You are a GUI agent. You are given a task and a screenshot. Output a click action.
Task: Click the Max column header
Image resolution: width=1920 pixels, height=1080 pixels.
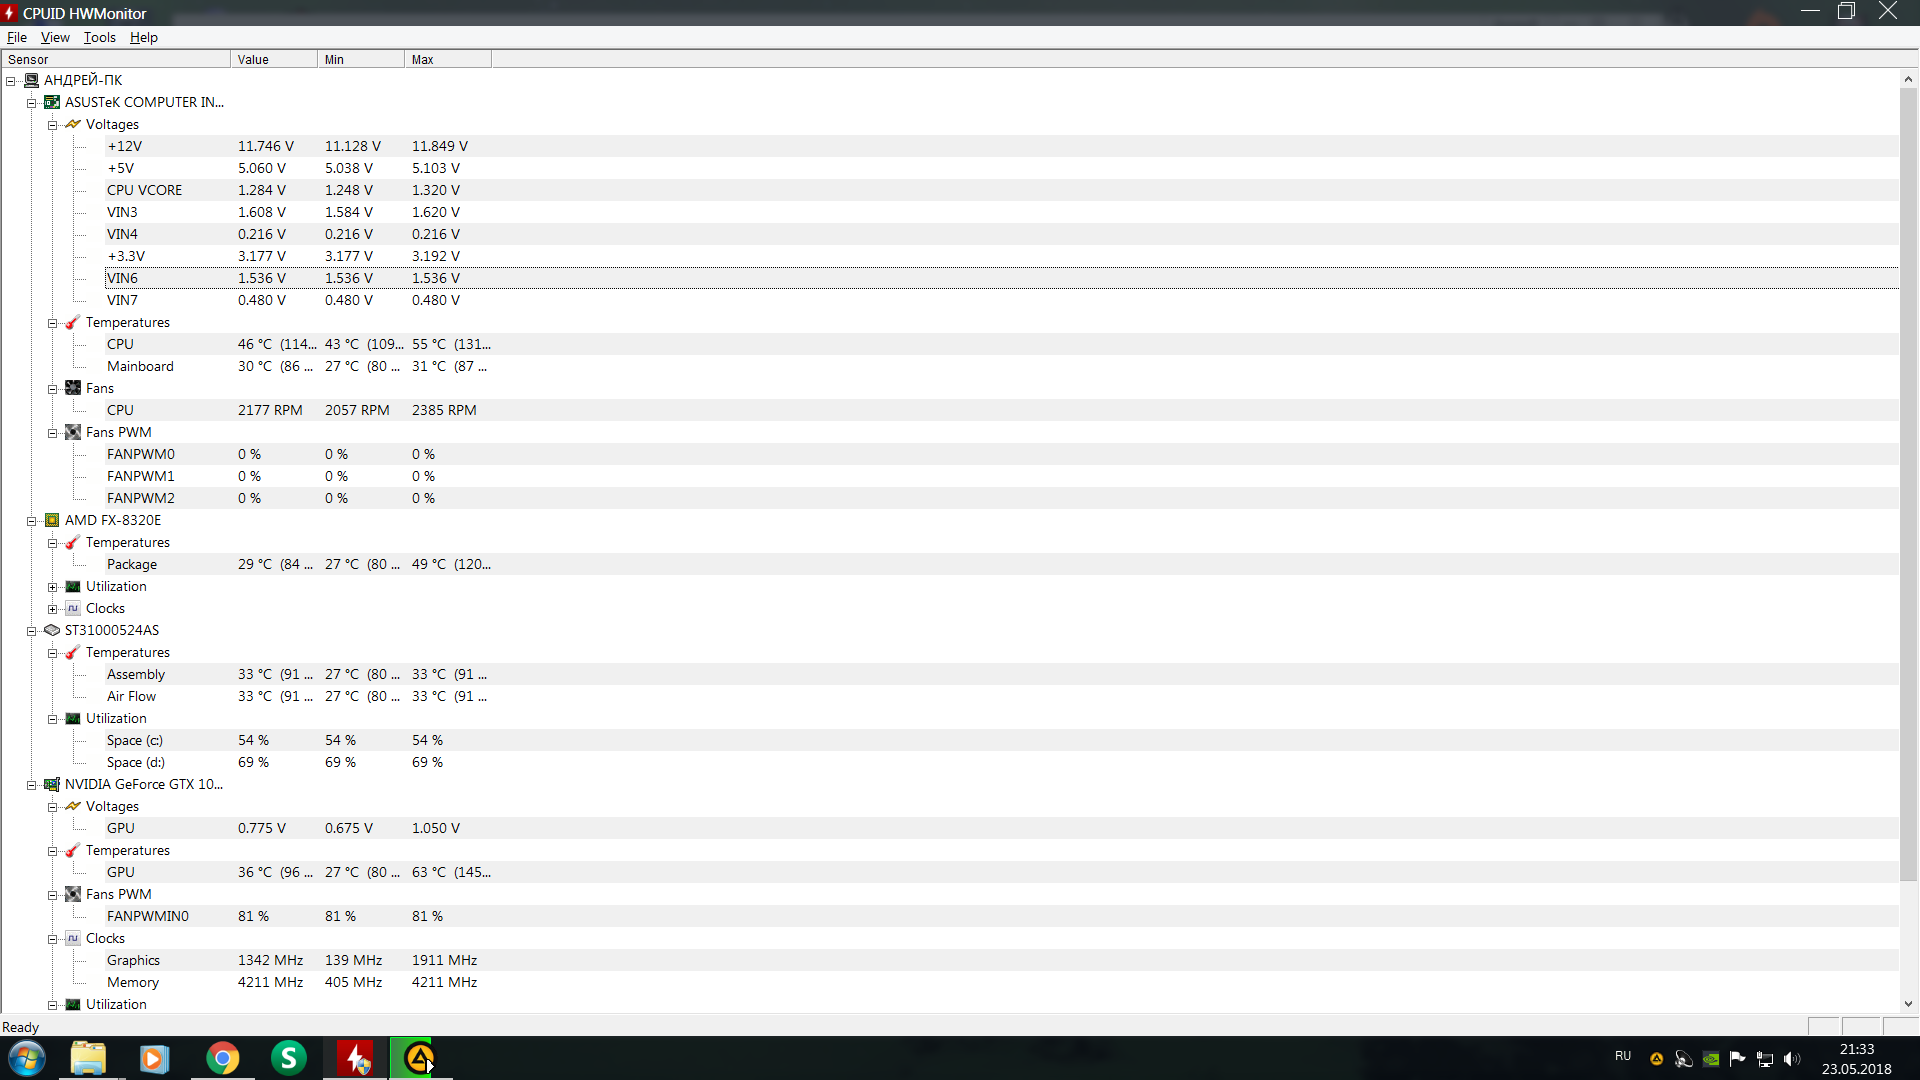pyautogui.click(x=447, y=59)
